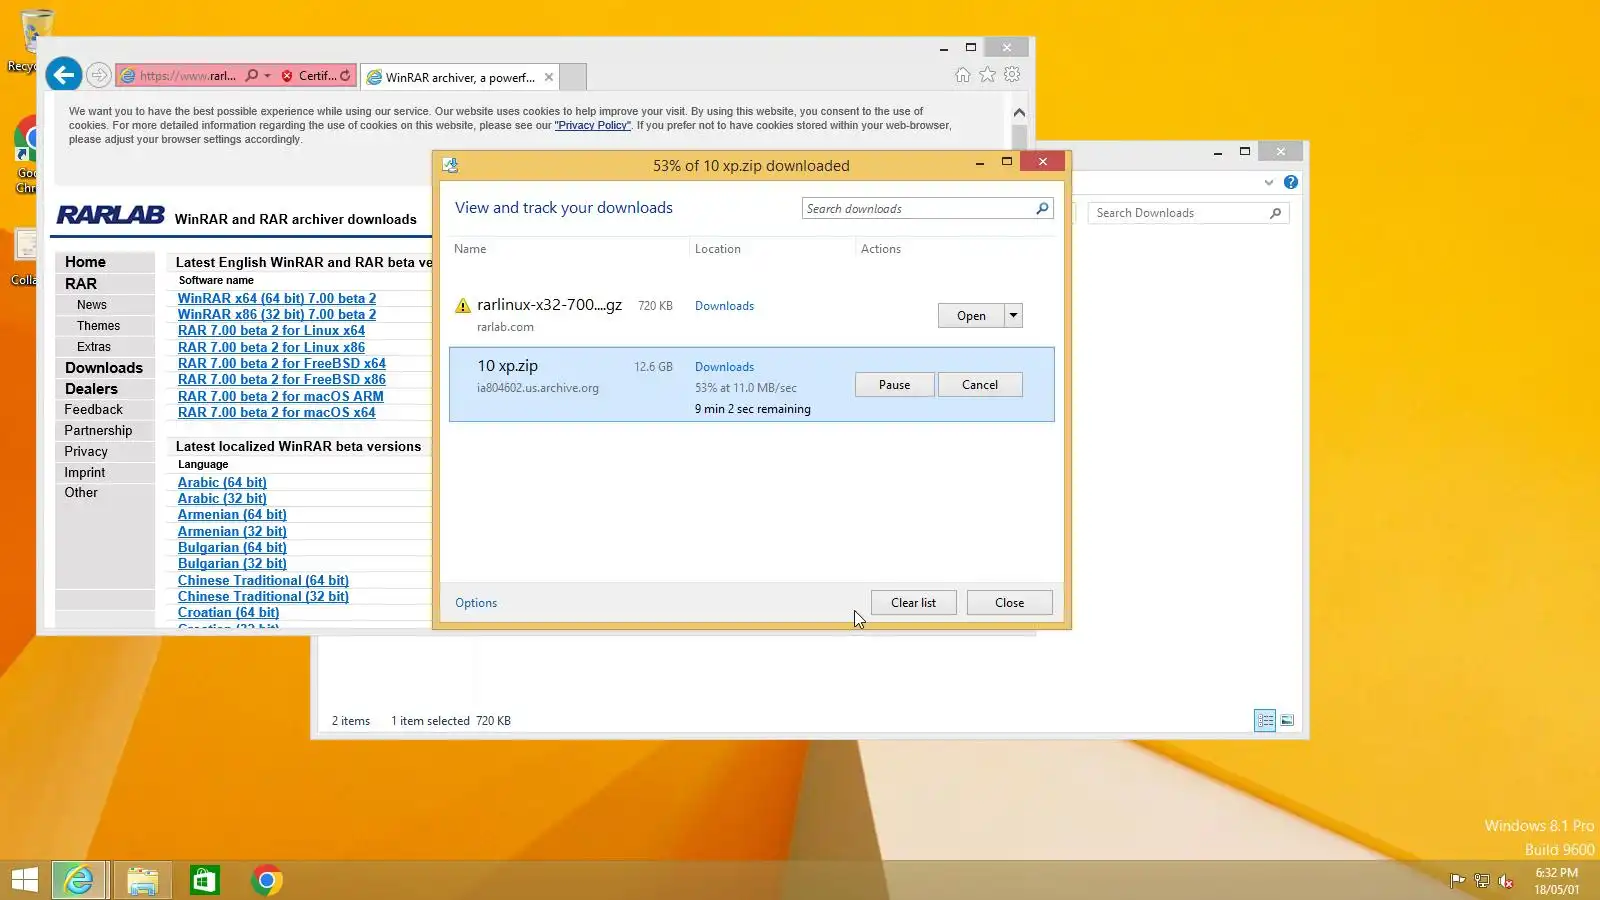The width and height of the screenshot is (1600, 900).
Task: Click the Privacy Policy link
Action: click(593, 126)
